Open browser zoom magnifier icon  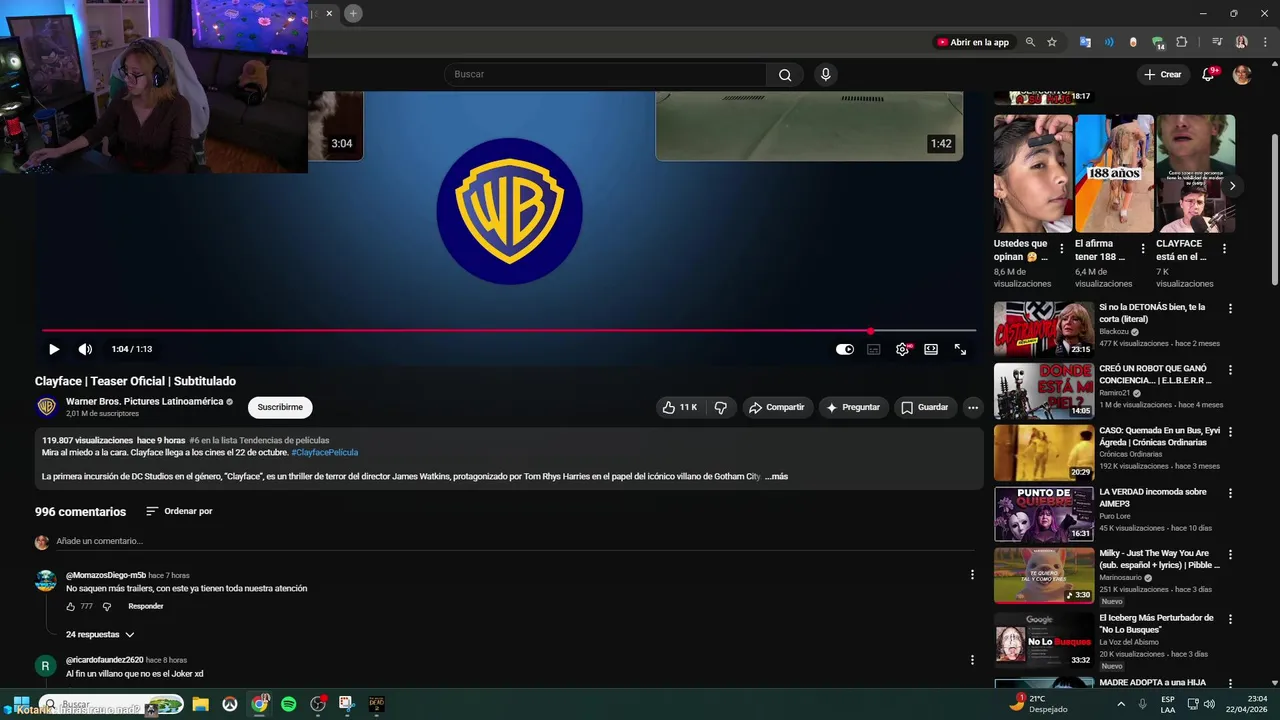pos(1030,42)
